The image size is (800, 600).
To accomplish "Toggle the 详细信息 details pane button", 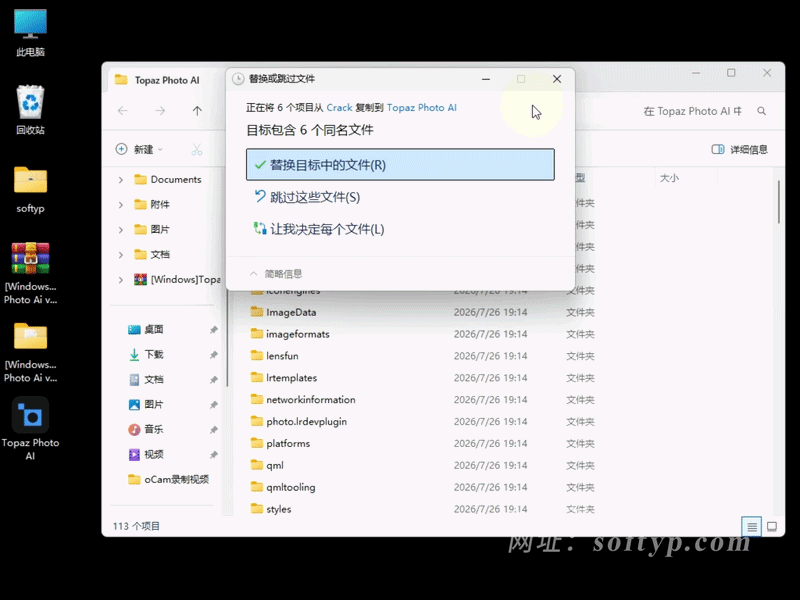I will tap(739, 149).
